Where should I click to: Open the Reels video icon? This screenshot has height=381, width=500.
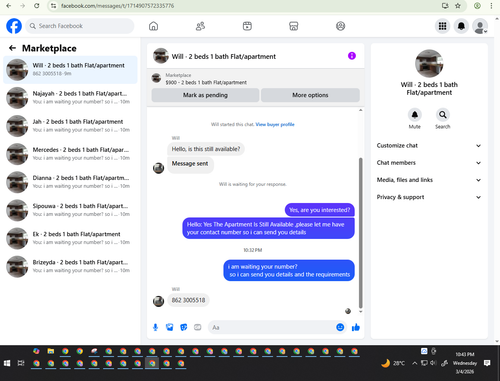[x=247, y=26]
